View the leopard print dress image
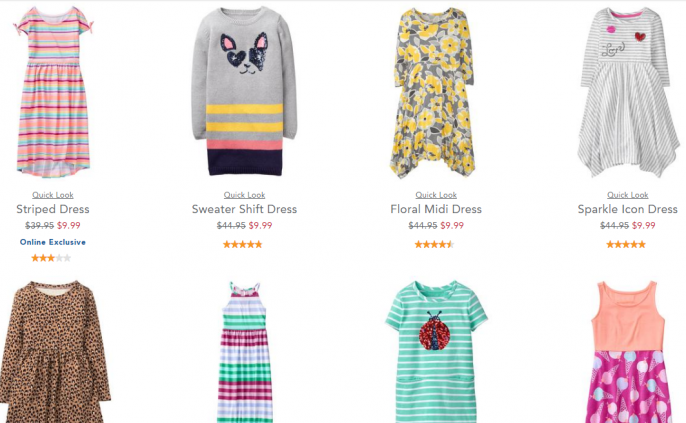The width and height of the screenshot is (686, 423). point(54,352)
